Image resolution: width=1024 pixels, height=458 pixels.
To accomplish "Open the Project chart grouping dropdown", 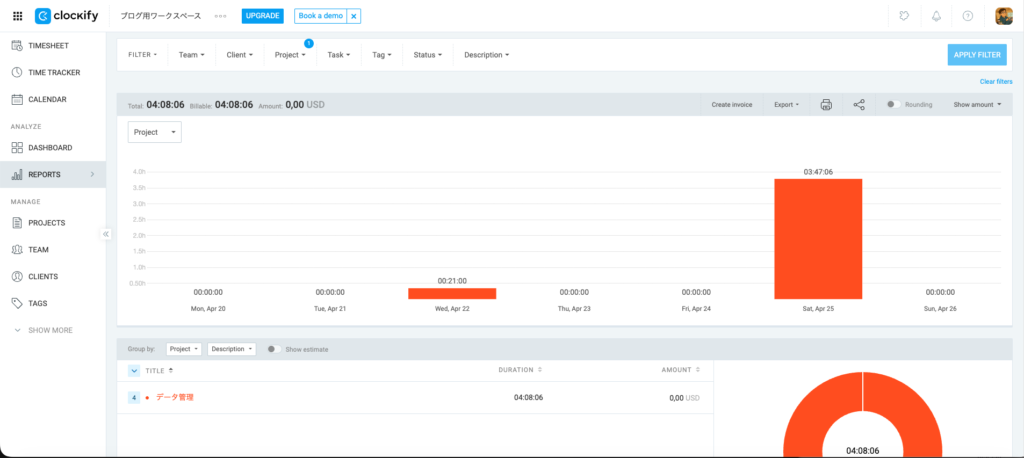I will 155,132.
